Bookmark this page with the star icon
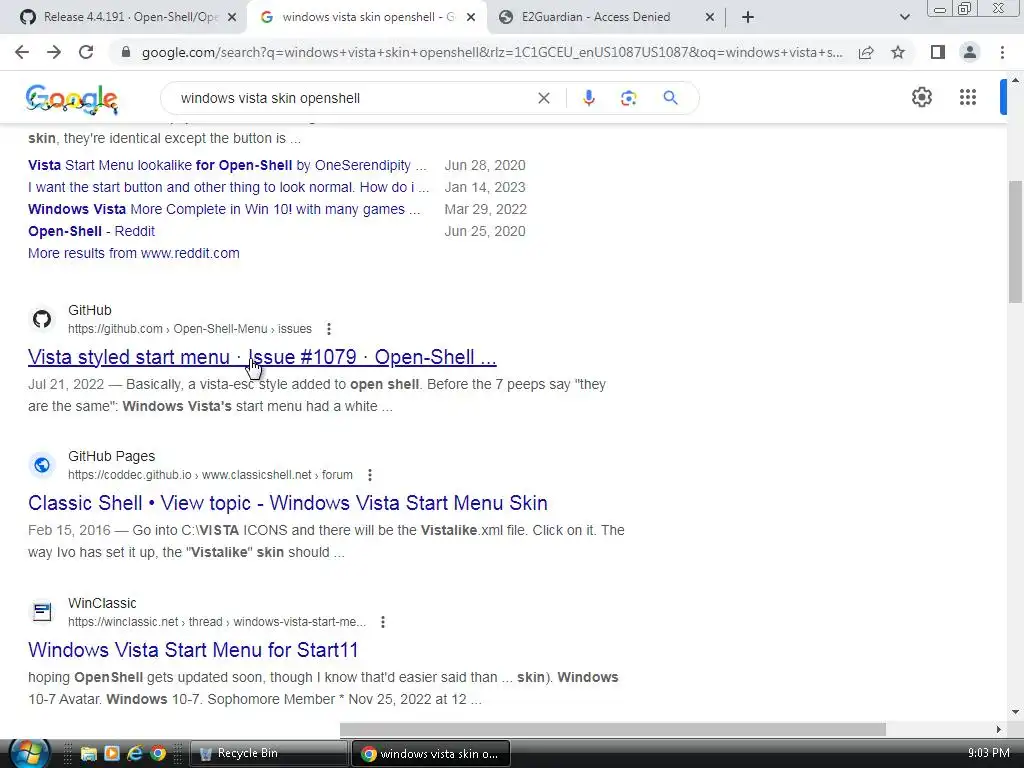 click(898, 52)
